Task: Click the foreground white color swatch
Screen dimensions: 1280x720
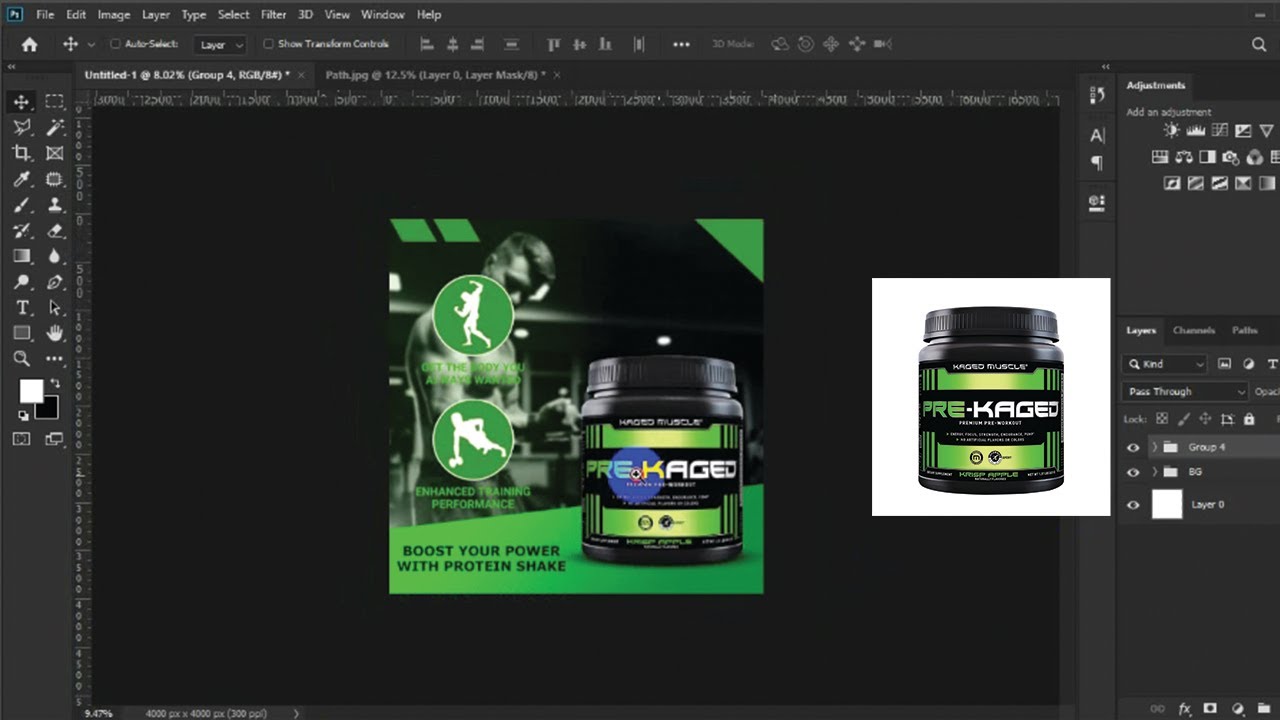Action: tap(31, 390)
